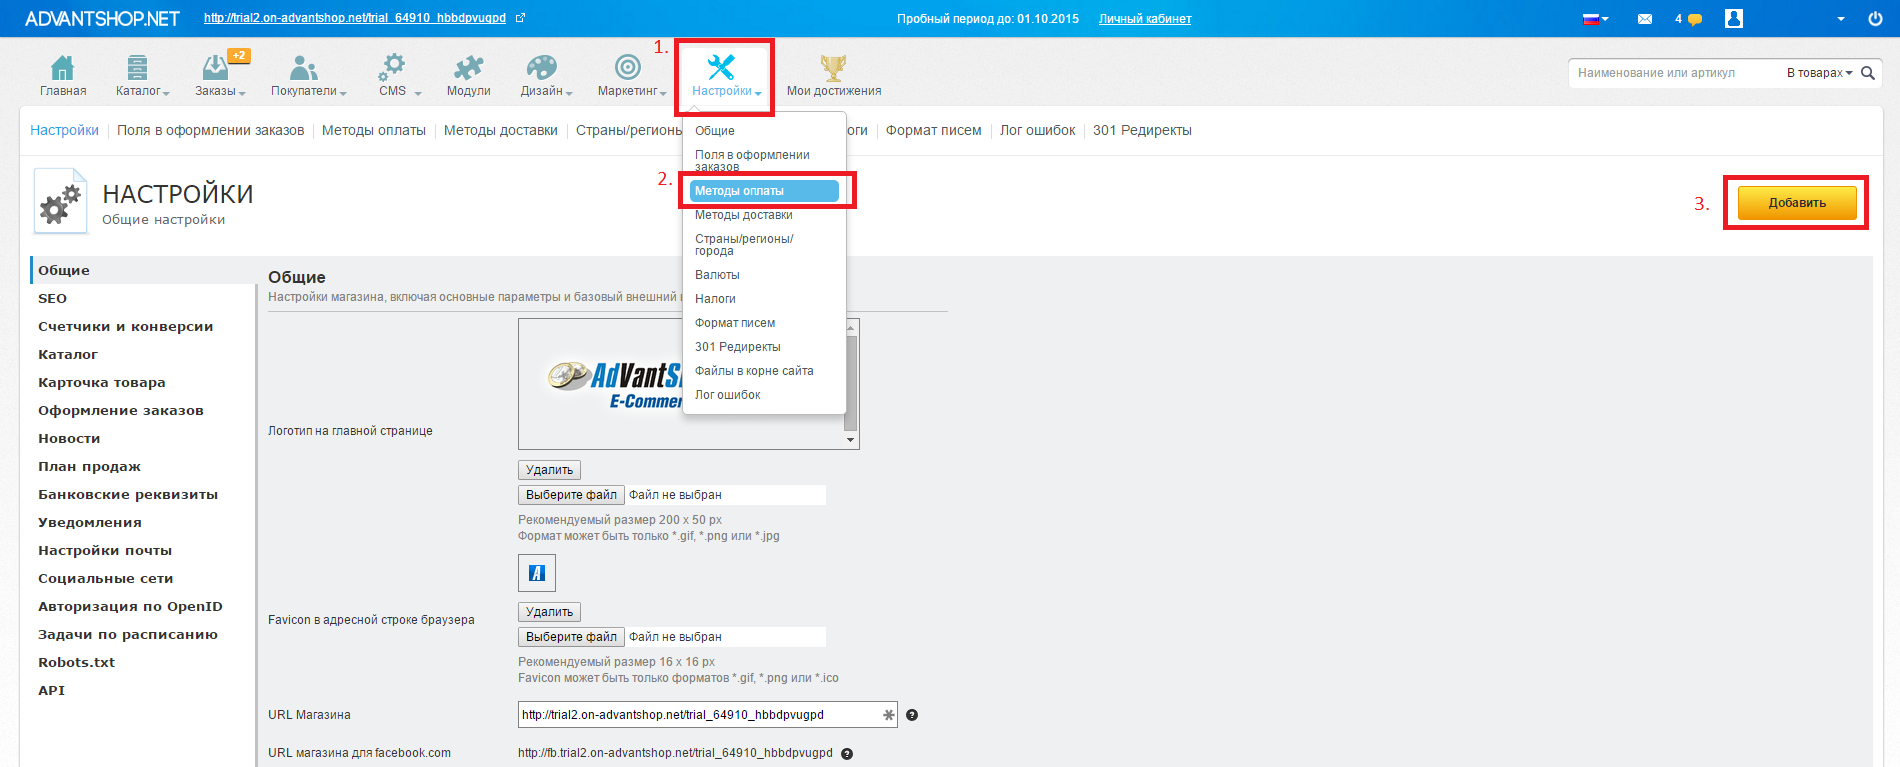Choose Валюты from the settings menu
1900x767 pixels.
point(717,275)
